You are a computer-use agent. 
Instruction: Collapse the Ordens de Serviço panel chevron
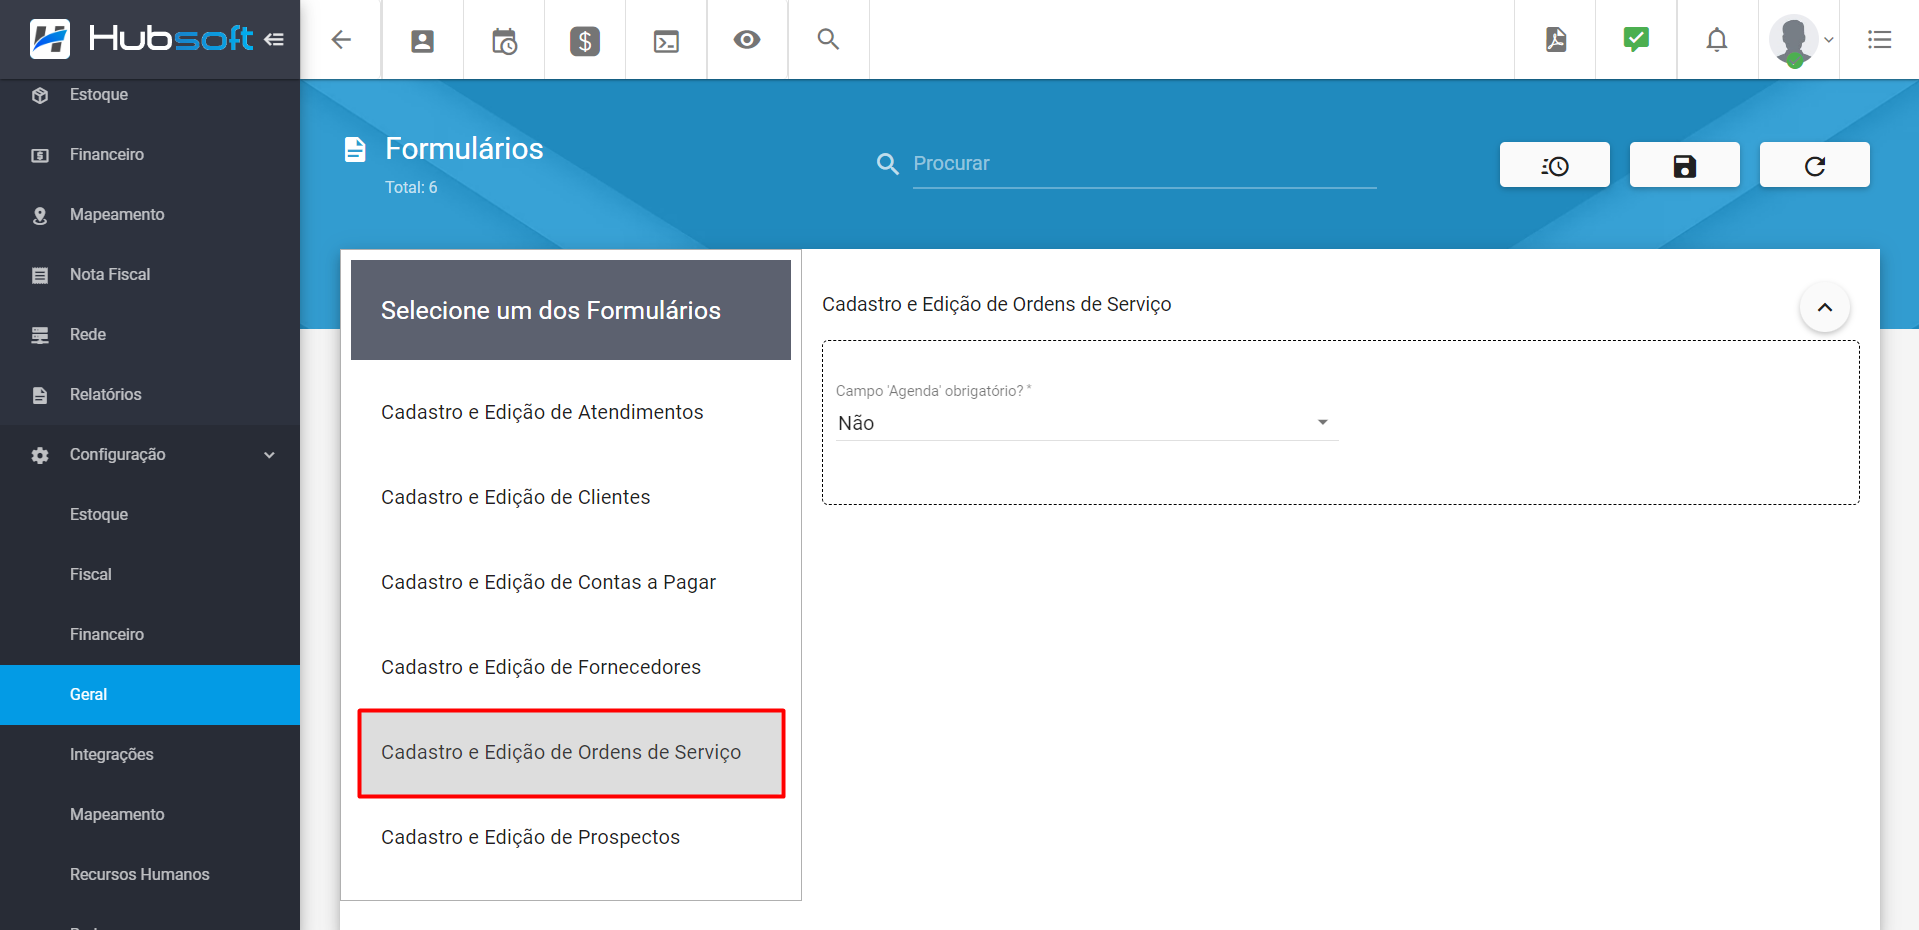[1825, 307]
